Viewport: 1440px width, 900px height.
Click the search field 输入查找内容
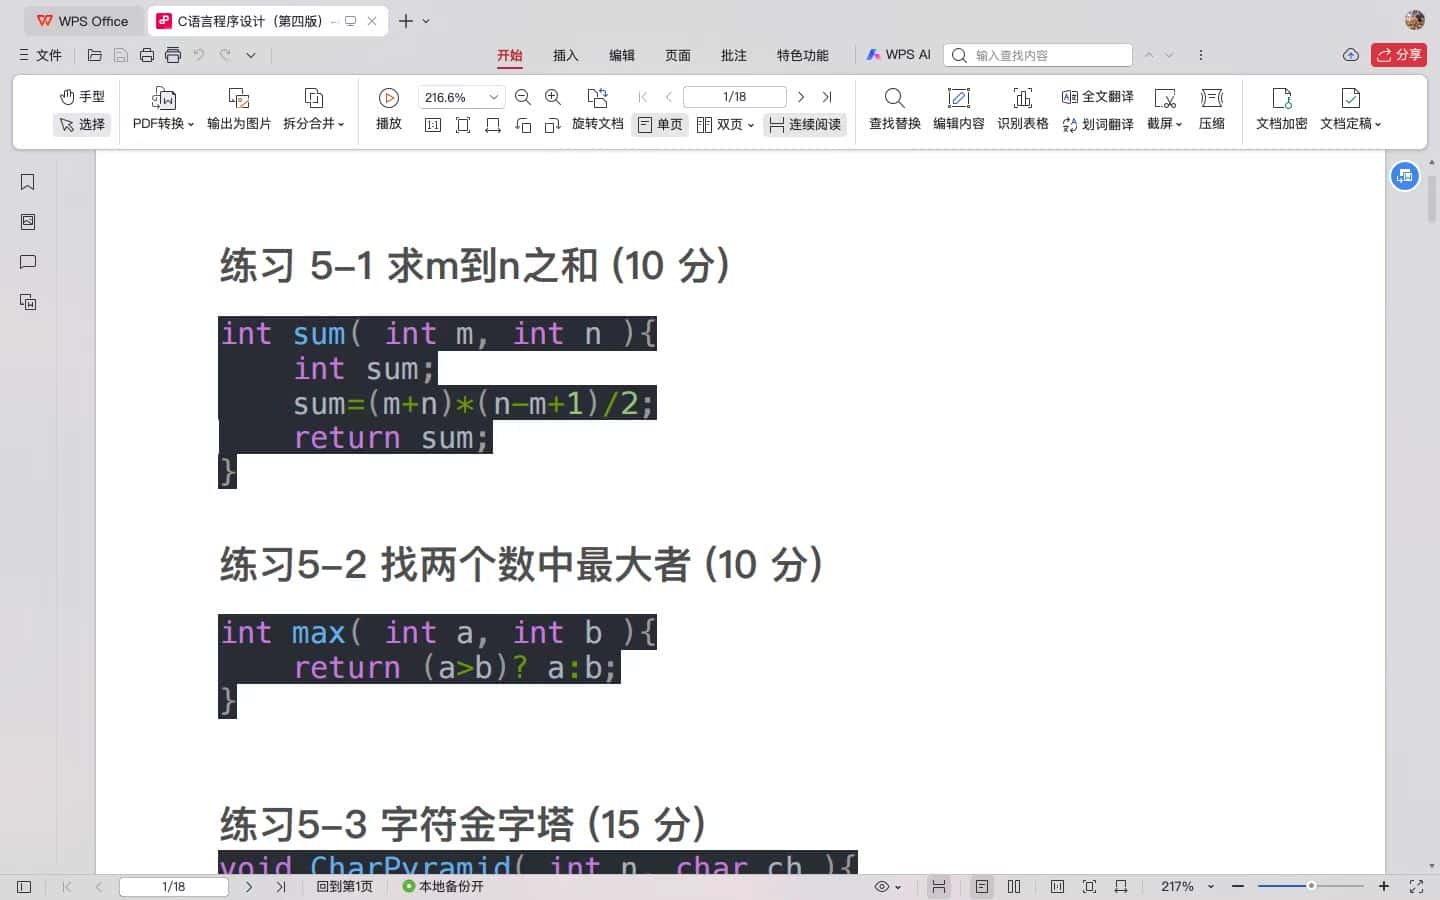1038,55
